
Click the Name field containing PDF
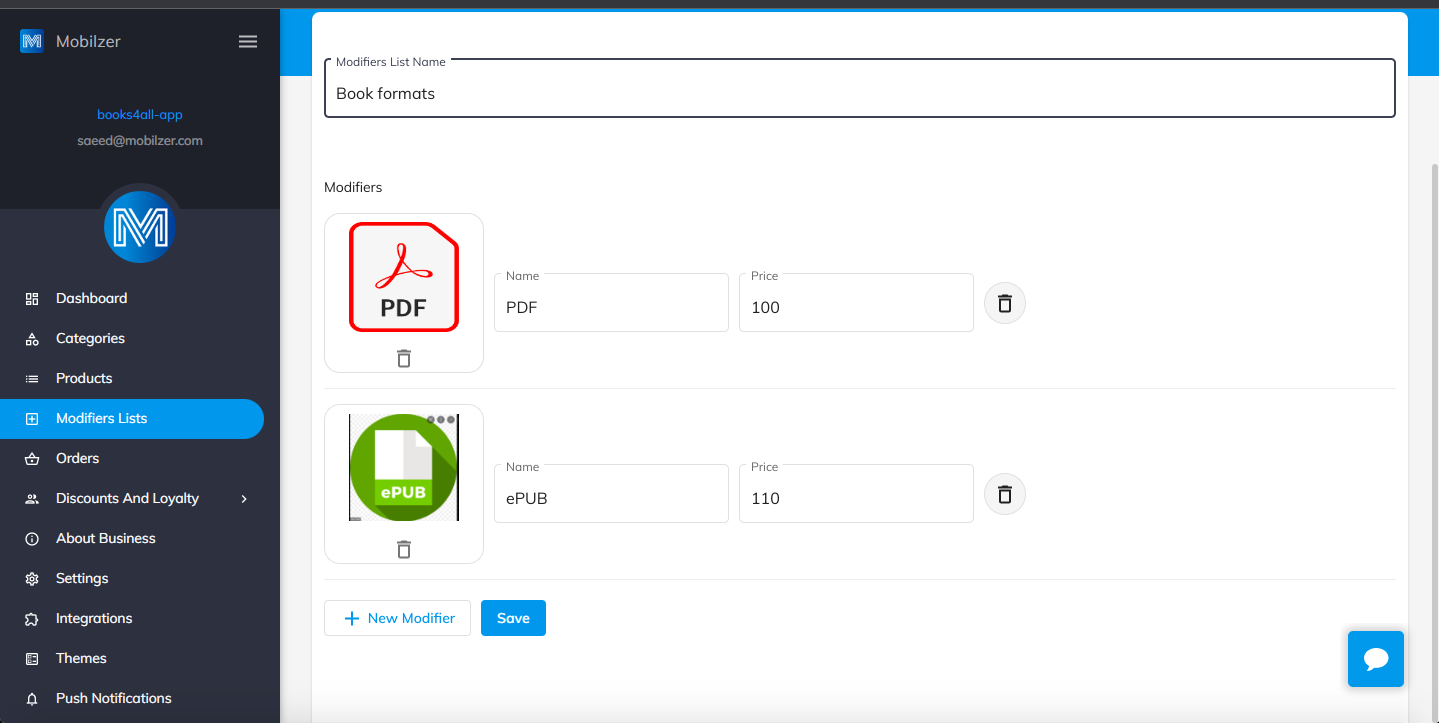point(611,303)
